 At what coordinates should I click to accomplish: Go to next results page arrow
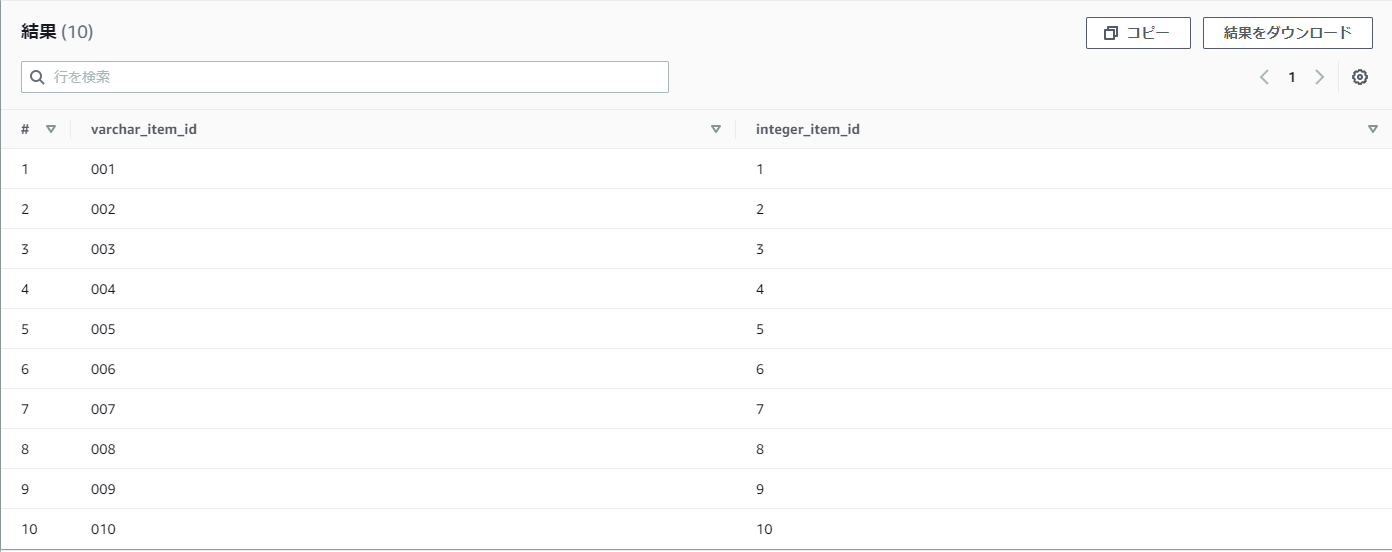[x=1320, y=77]
